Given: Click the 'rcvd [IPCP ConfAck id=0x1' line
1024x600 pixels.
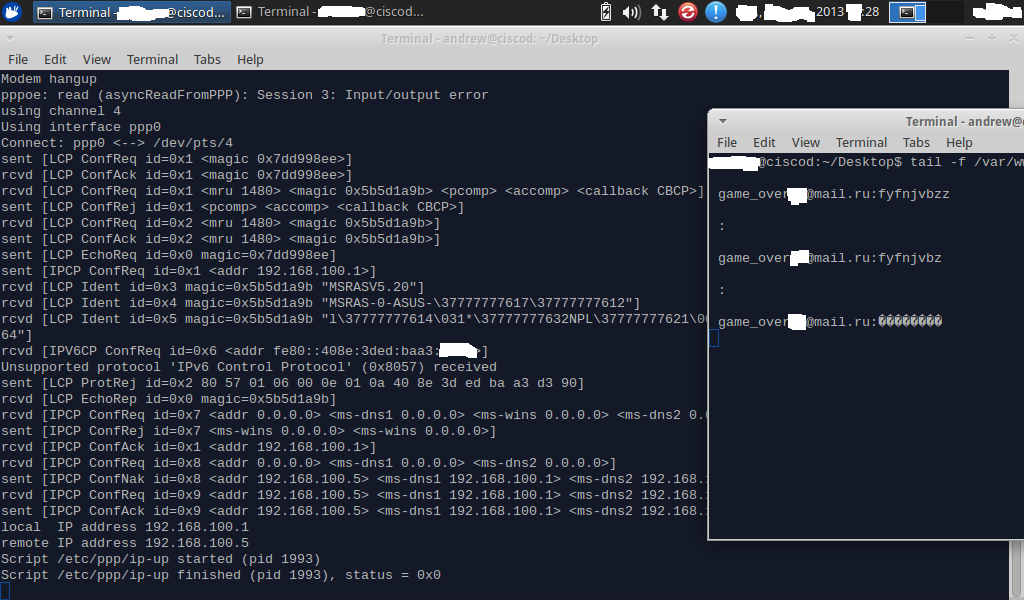Looking at the screenshot, I should tap(189, 447).
